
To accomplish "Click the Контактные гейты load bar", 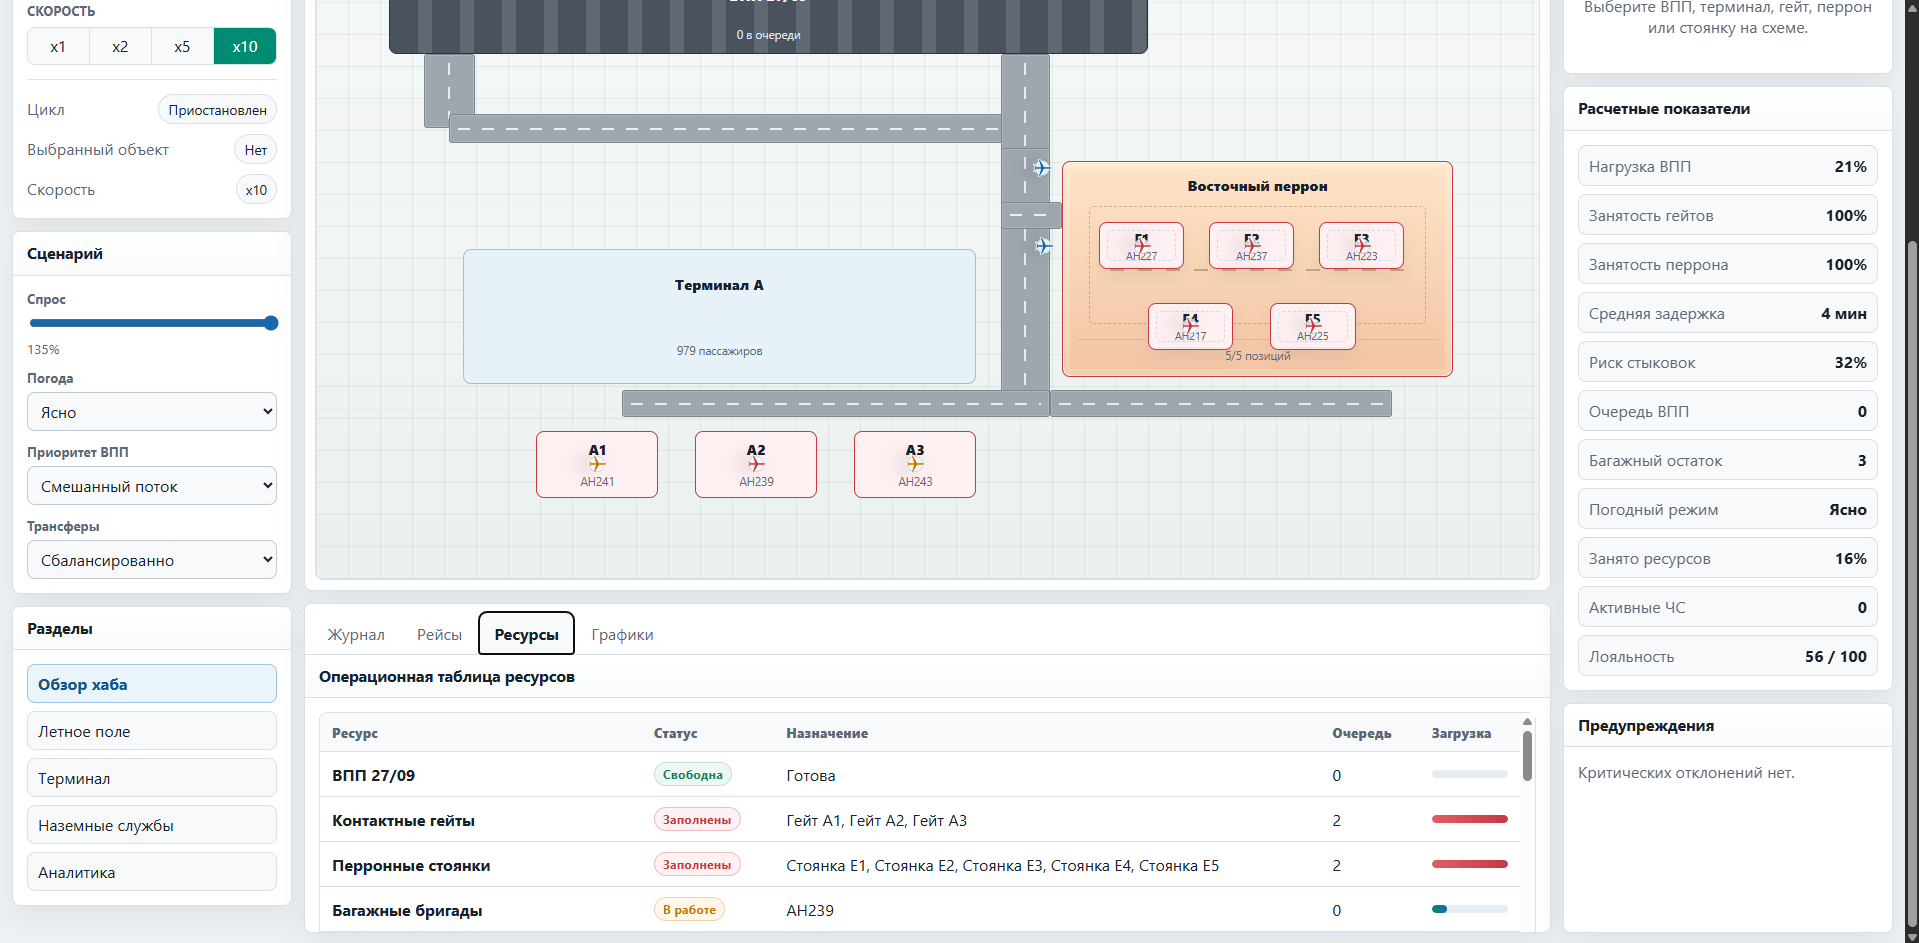I will click(x=1469, y=819).
